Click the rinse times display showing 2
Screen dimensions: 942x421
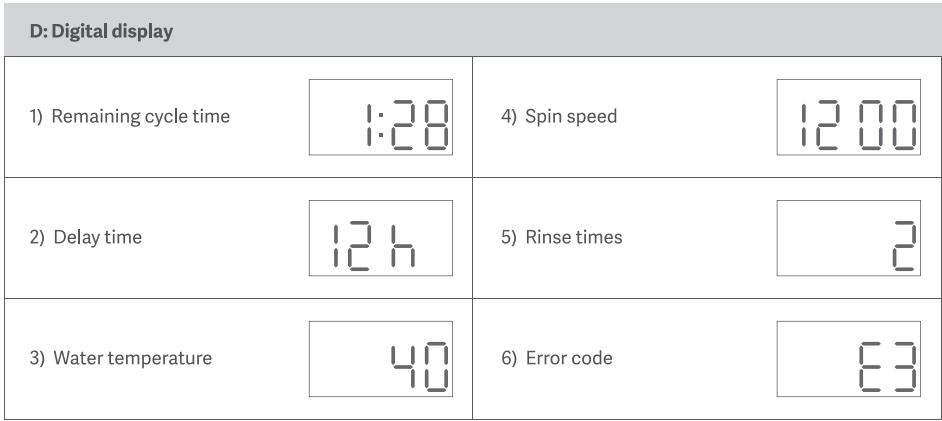848,238
